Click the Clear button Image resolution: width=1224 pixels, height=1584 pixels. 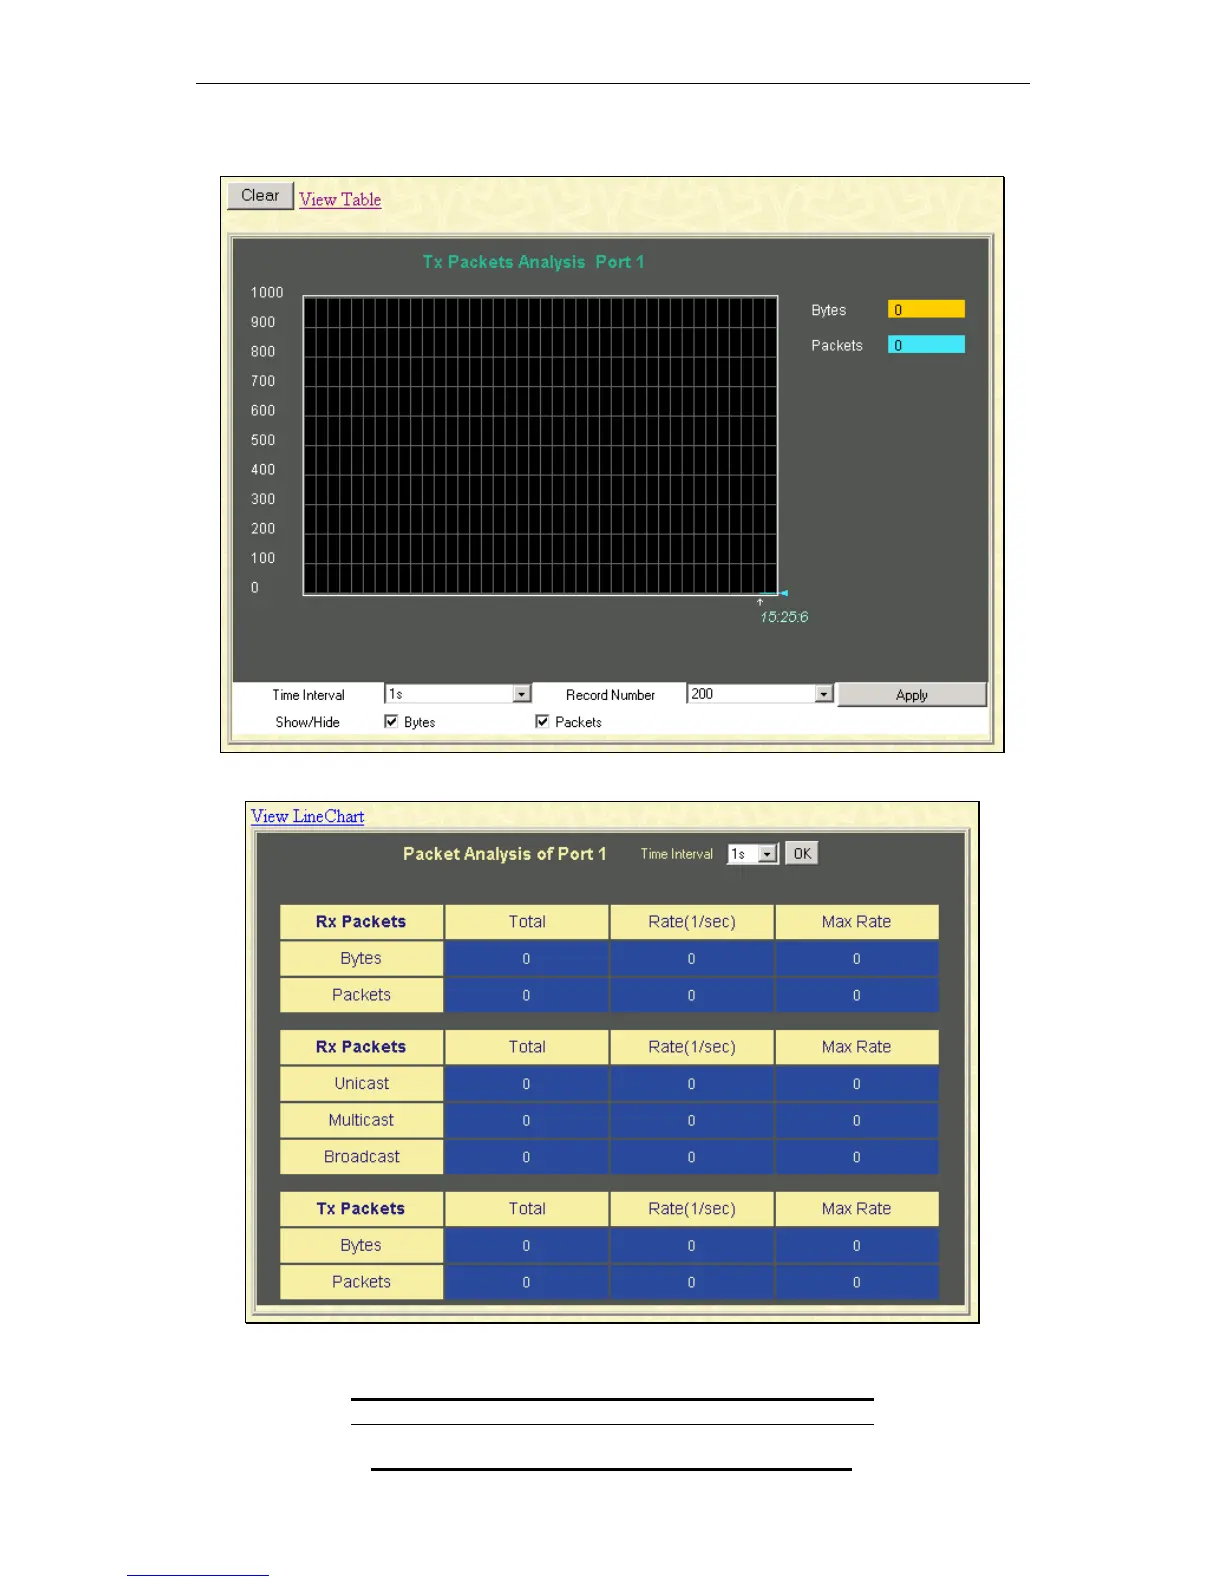[260, 196]
